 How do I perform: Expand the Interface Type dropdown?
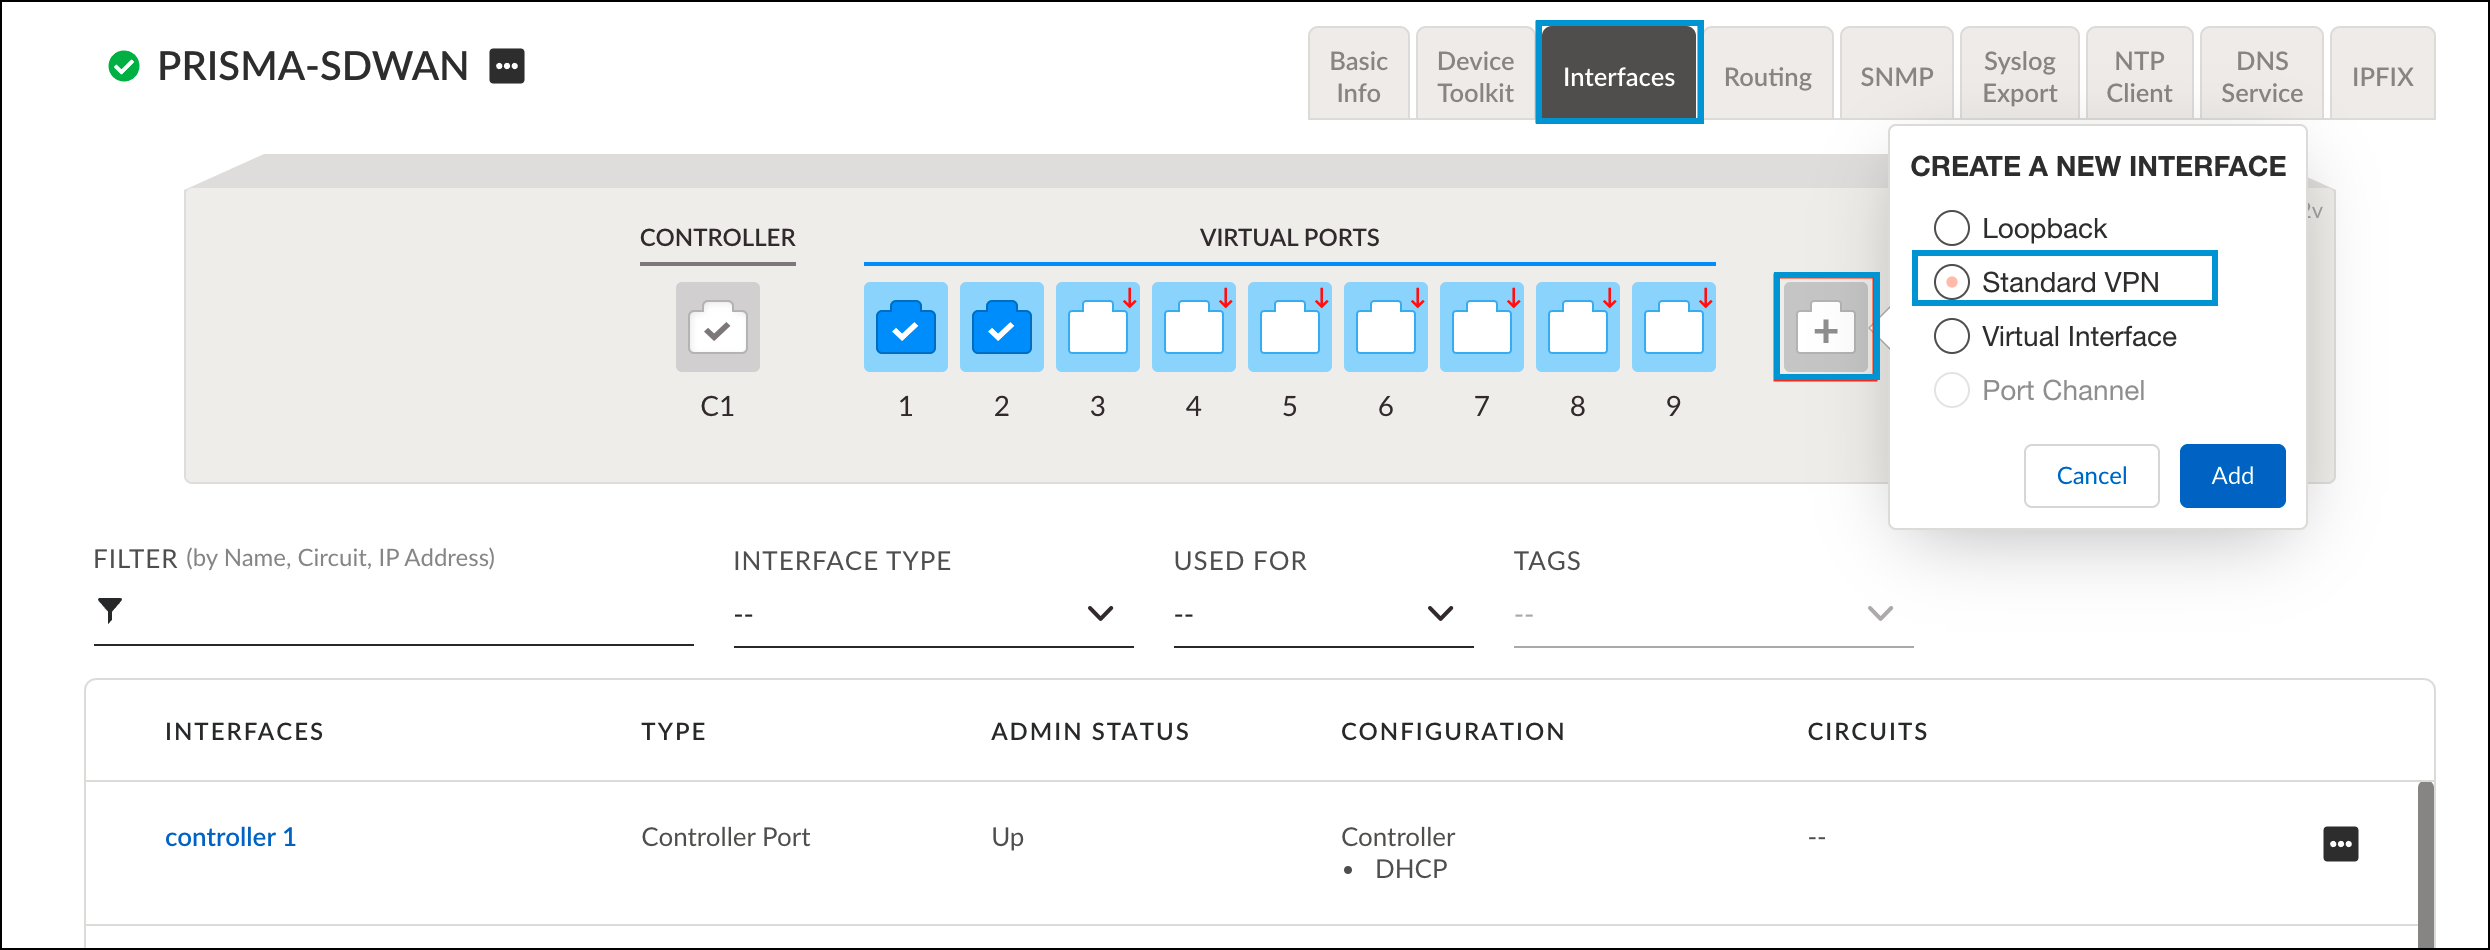[x=933, y=613]
